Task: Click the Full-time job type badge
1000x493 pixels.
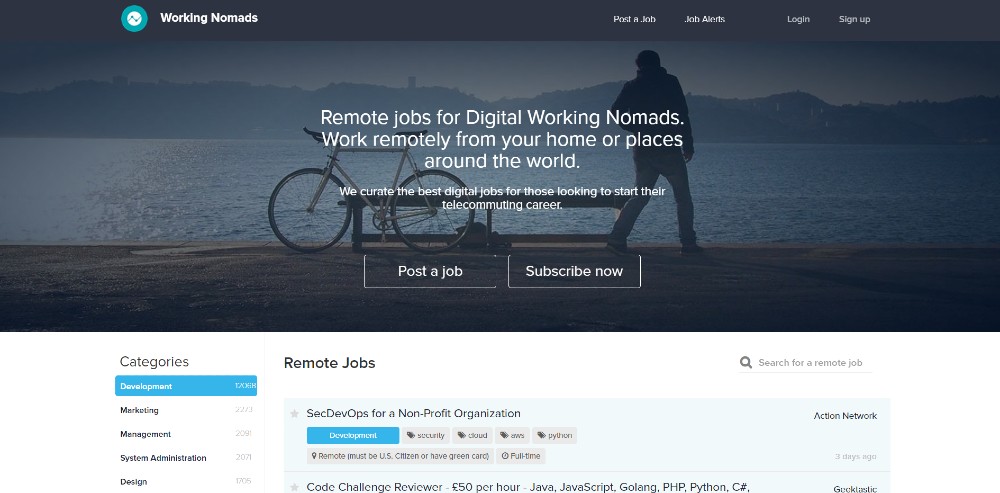Action: (521, 456)
